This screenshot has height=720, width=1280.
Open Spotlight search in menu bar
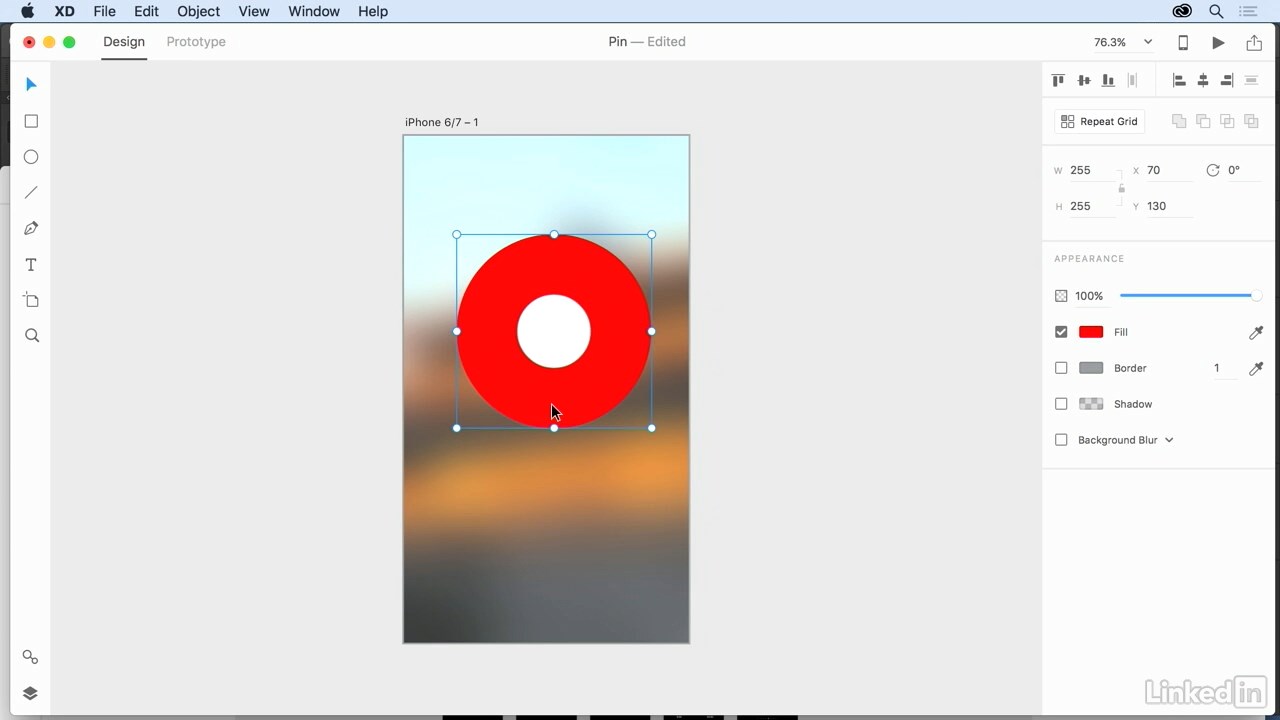point(1216,11)
